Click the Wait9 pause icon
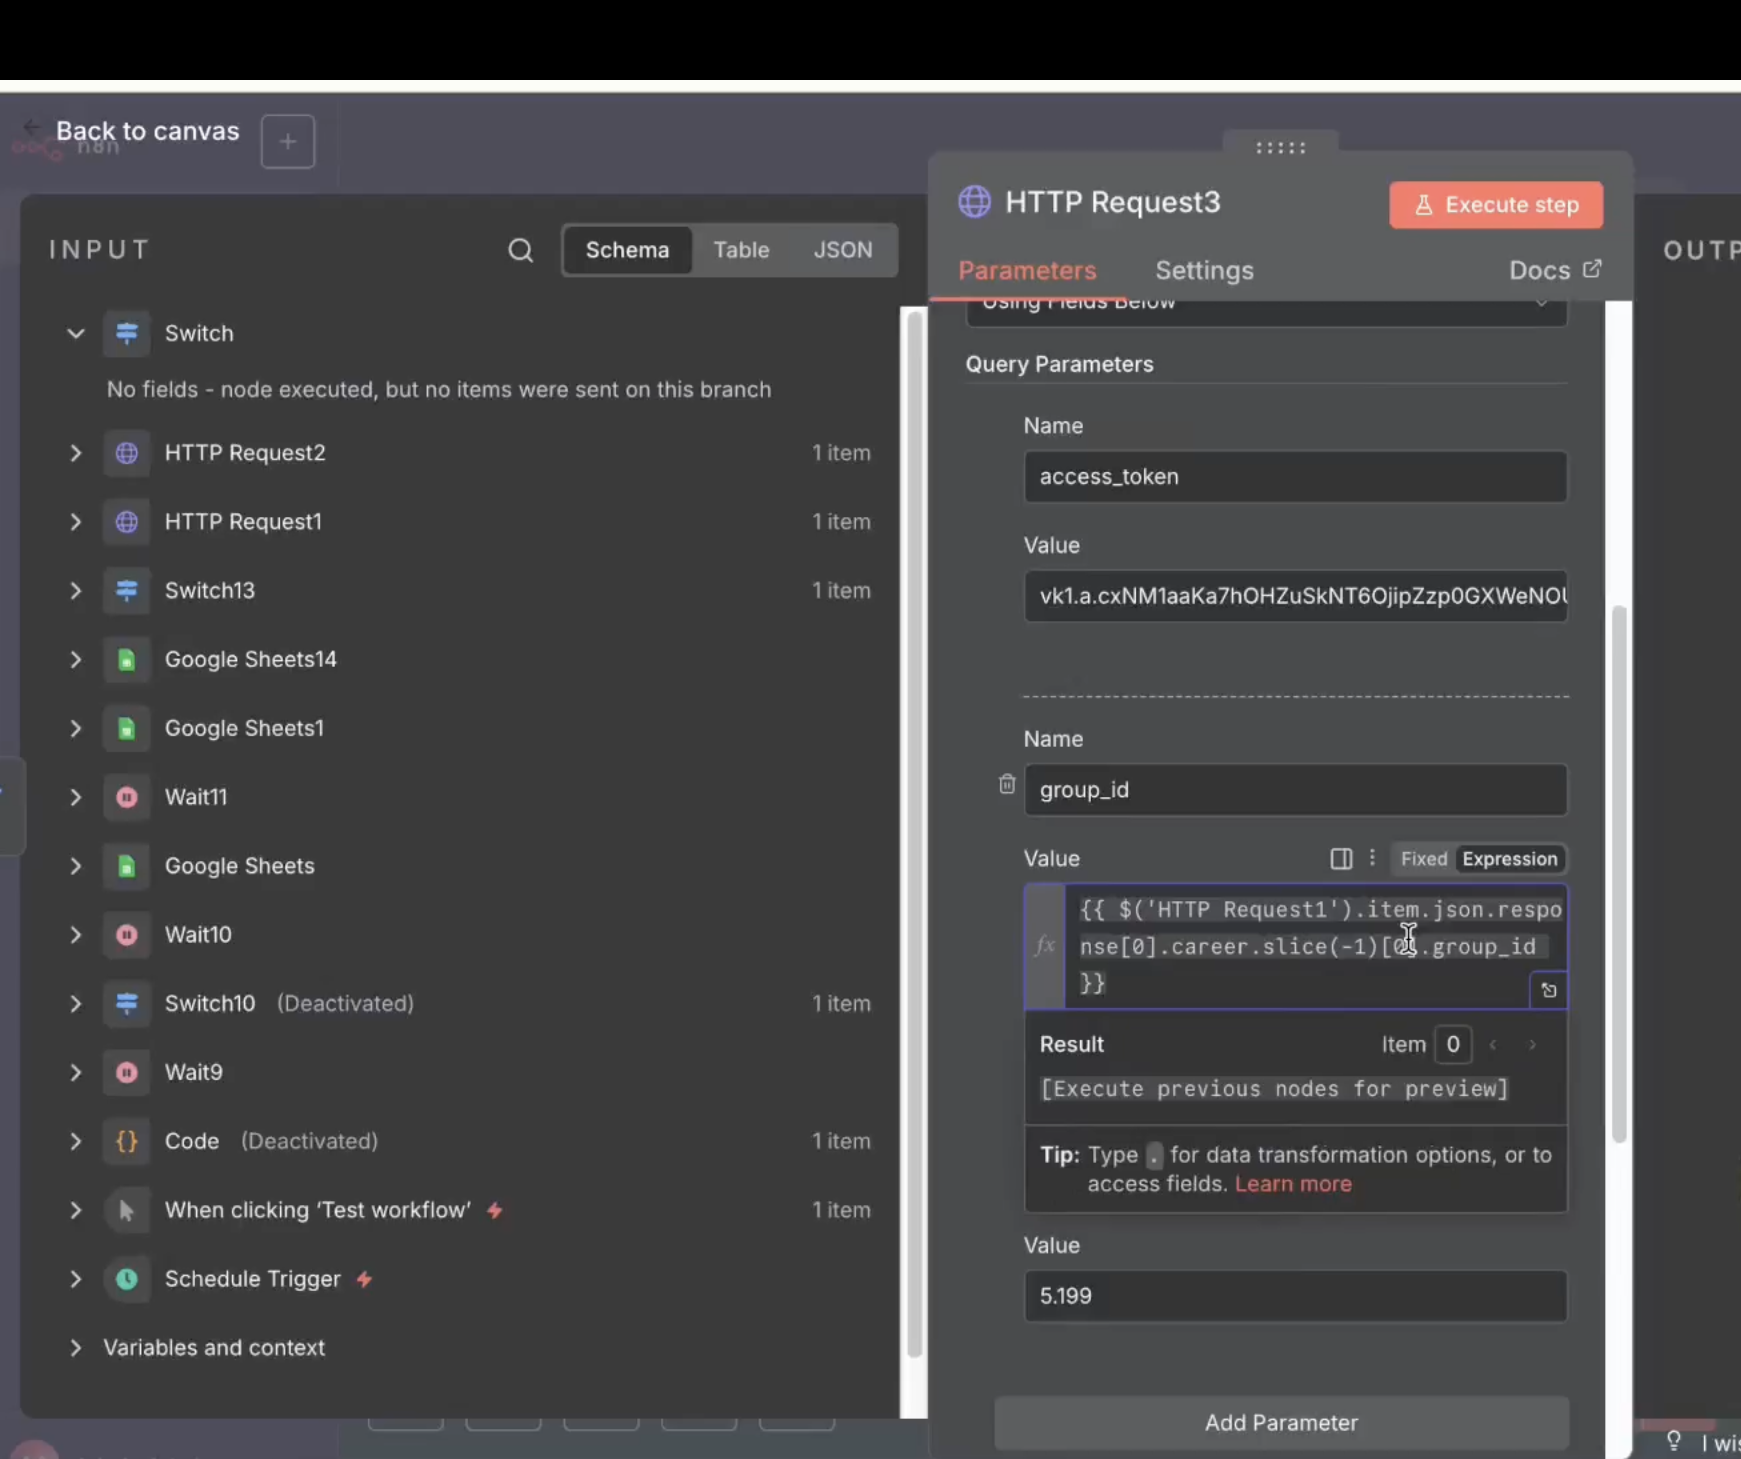The image size is (1741, 1459). coord(127,1072)
